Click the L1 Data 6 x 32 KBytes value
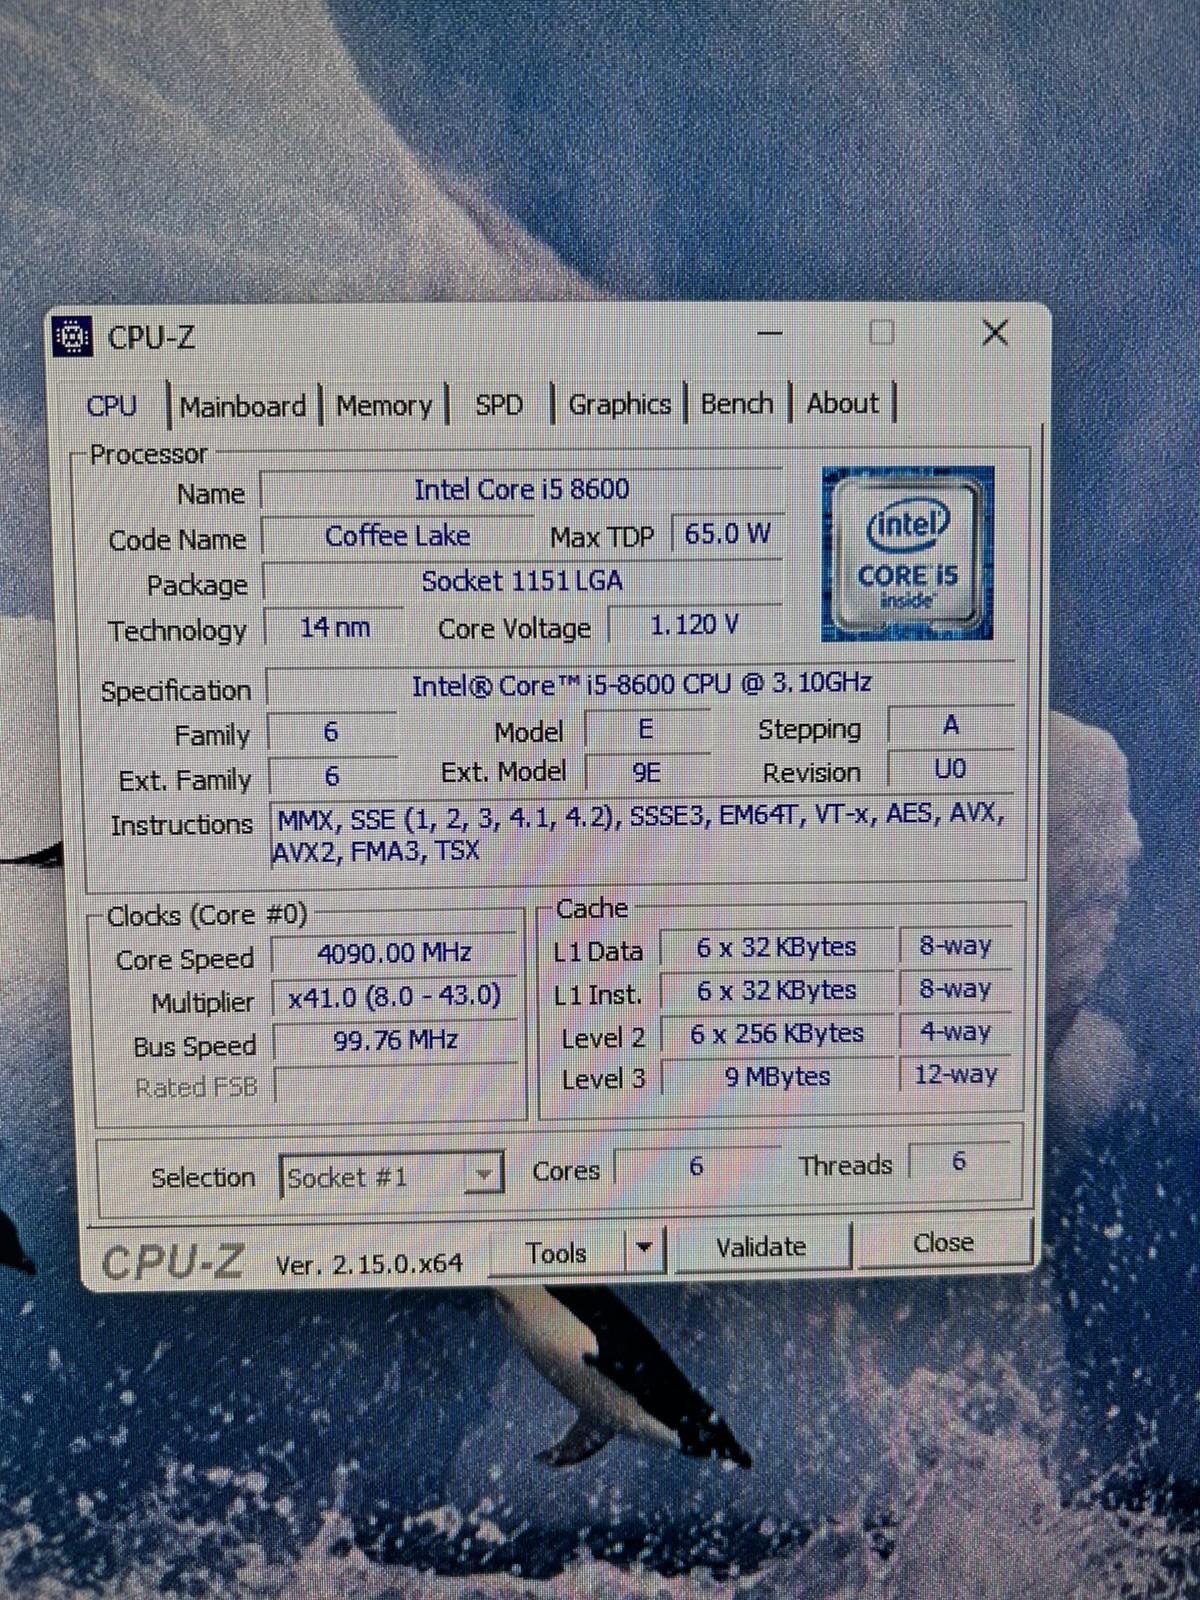 (777, 947)
